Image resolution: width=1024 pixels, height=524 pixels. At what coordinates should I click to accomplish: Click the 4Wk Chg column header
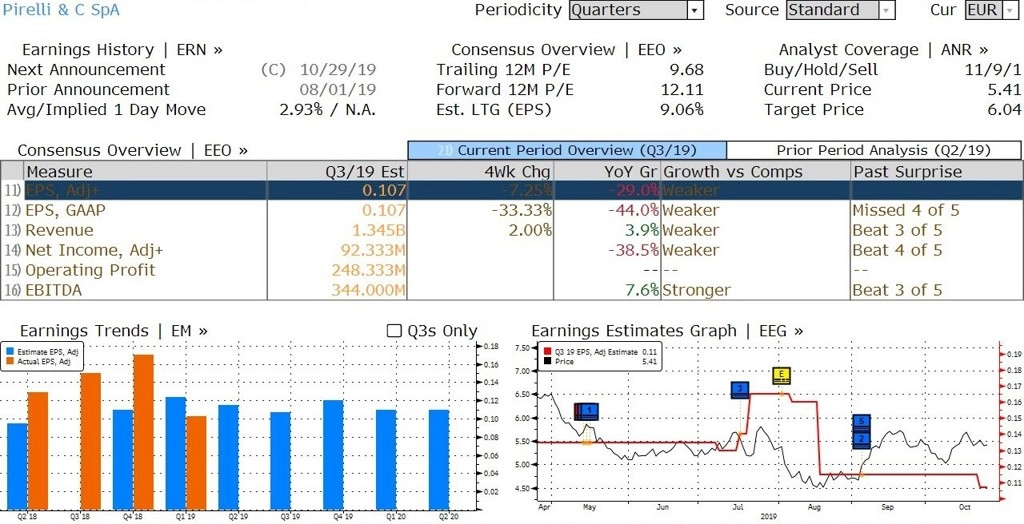pos(480,171)
